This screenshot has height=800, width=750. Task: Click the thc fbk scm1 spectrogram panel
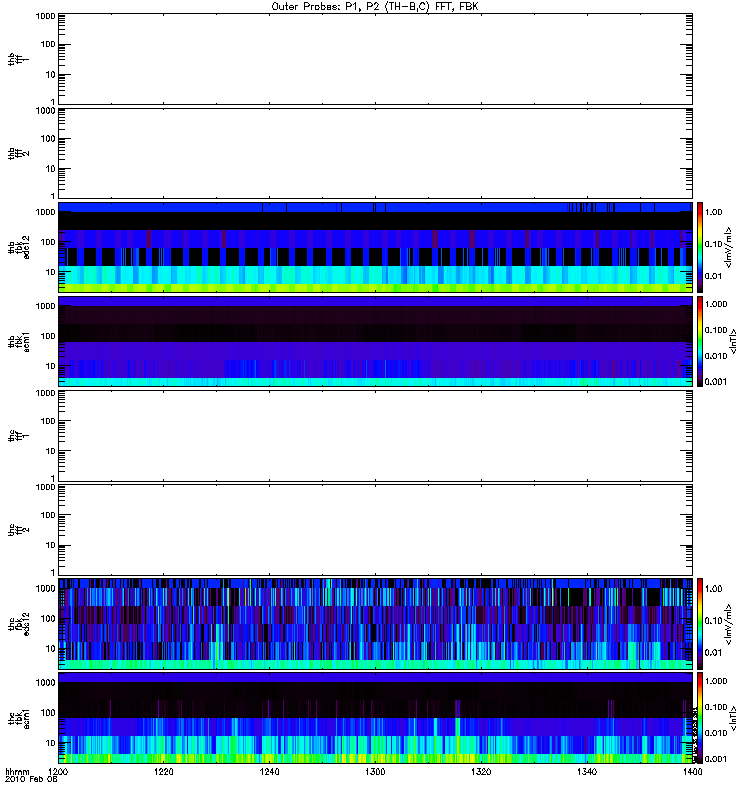click(375, 718)
